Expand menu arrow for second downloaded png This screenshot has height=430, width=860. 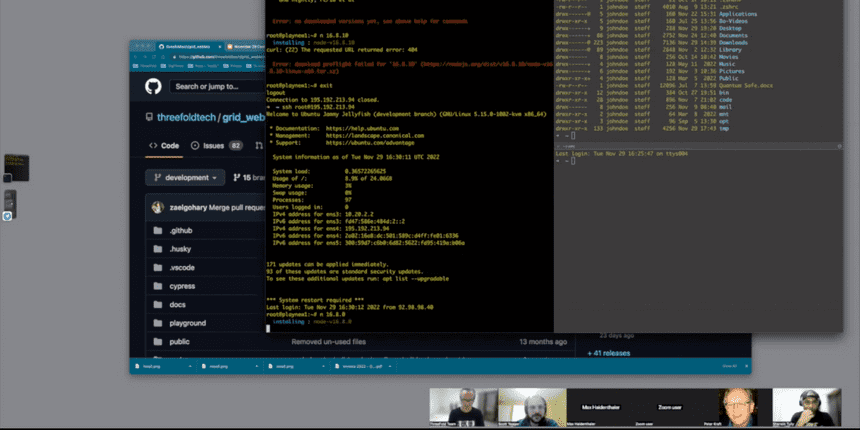256,366
